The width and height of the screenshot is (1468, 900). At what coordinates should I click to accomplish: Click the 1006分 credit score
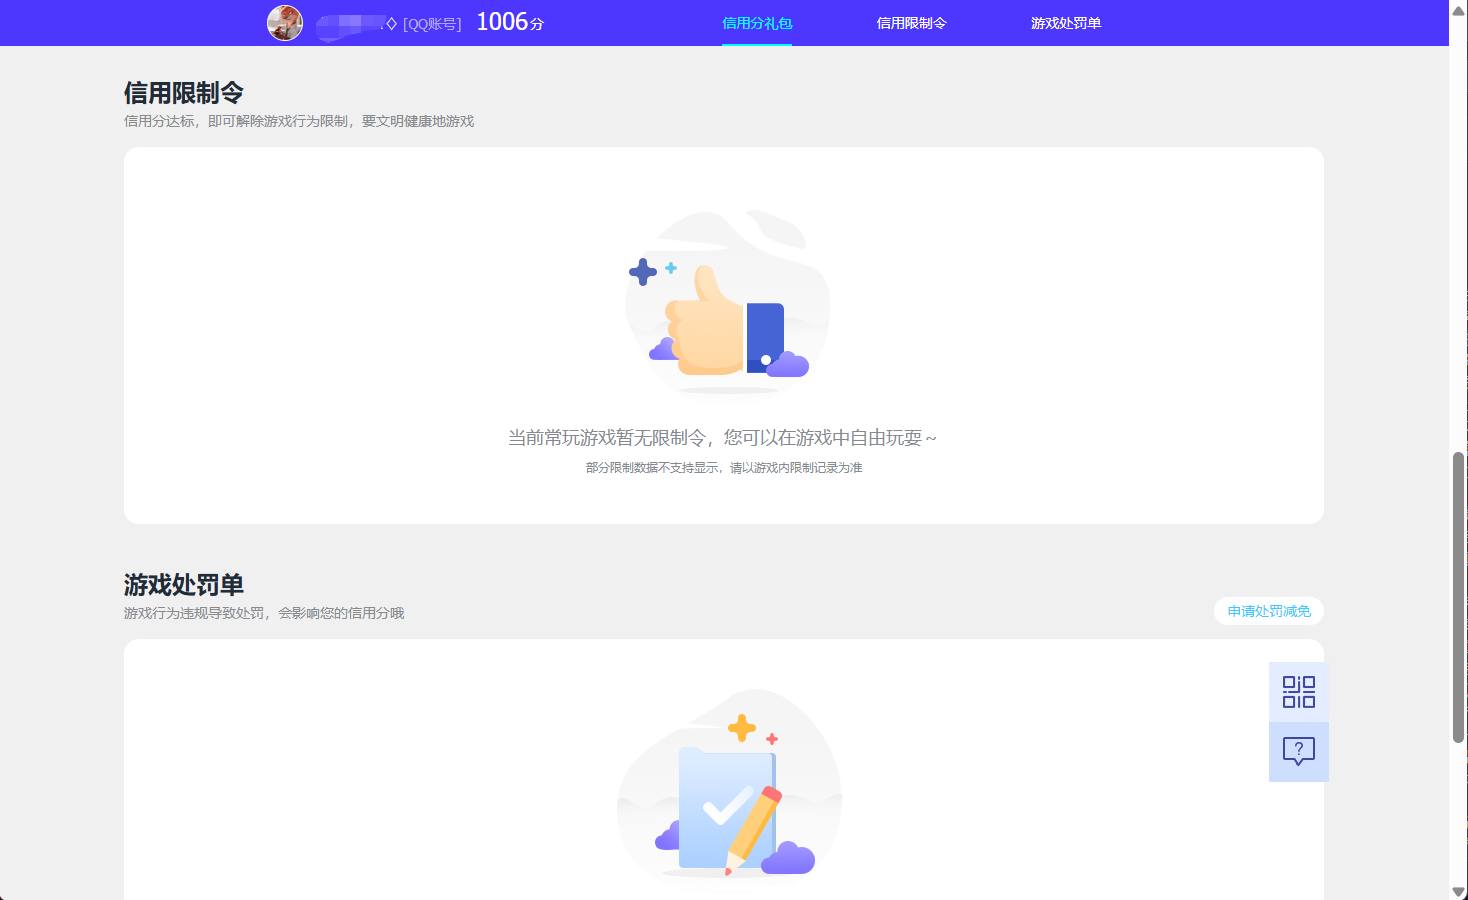pyautogui.click(x=510, y=22)
